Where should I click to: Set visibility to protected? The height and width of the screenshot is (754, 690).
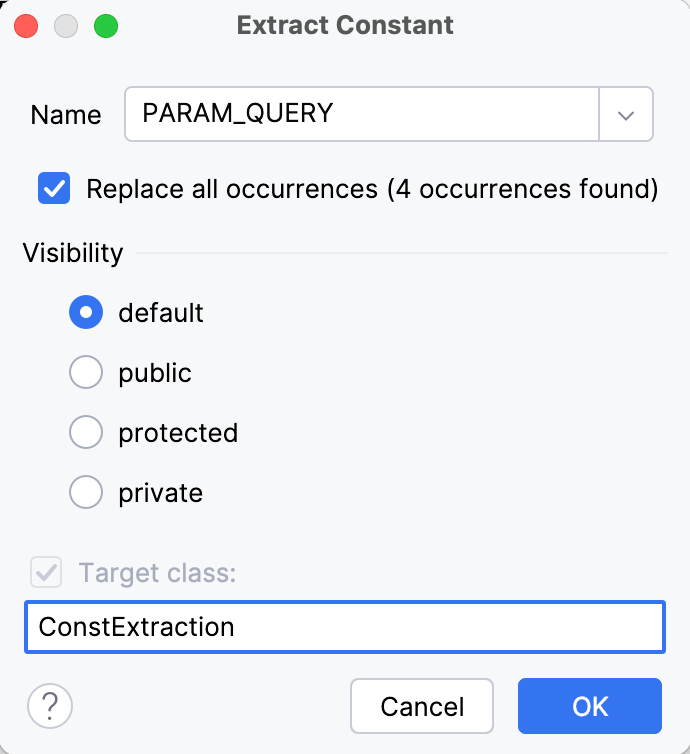[x=86, y=433]
